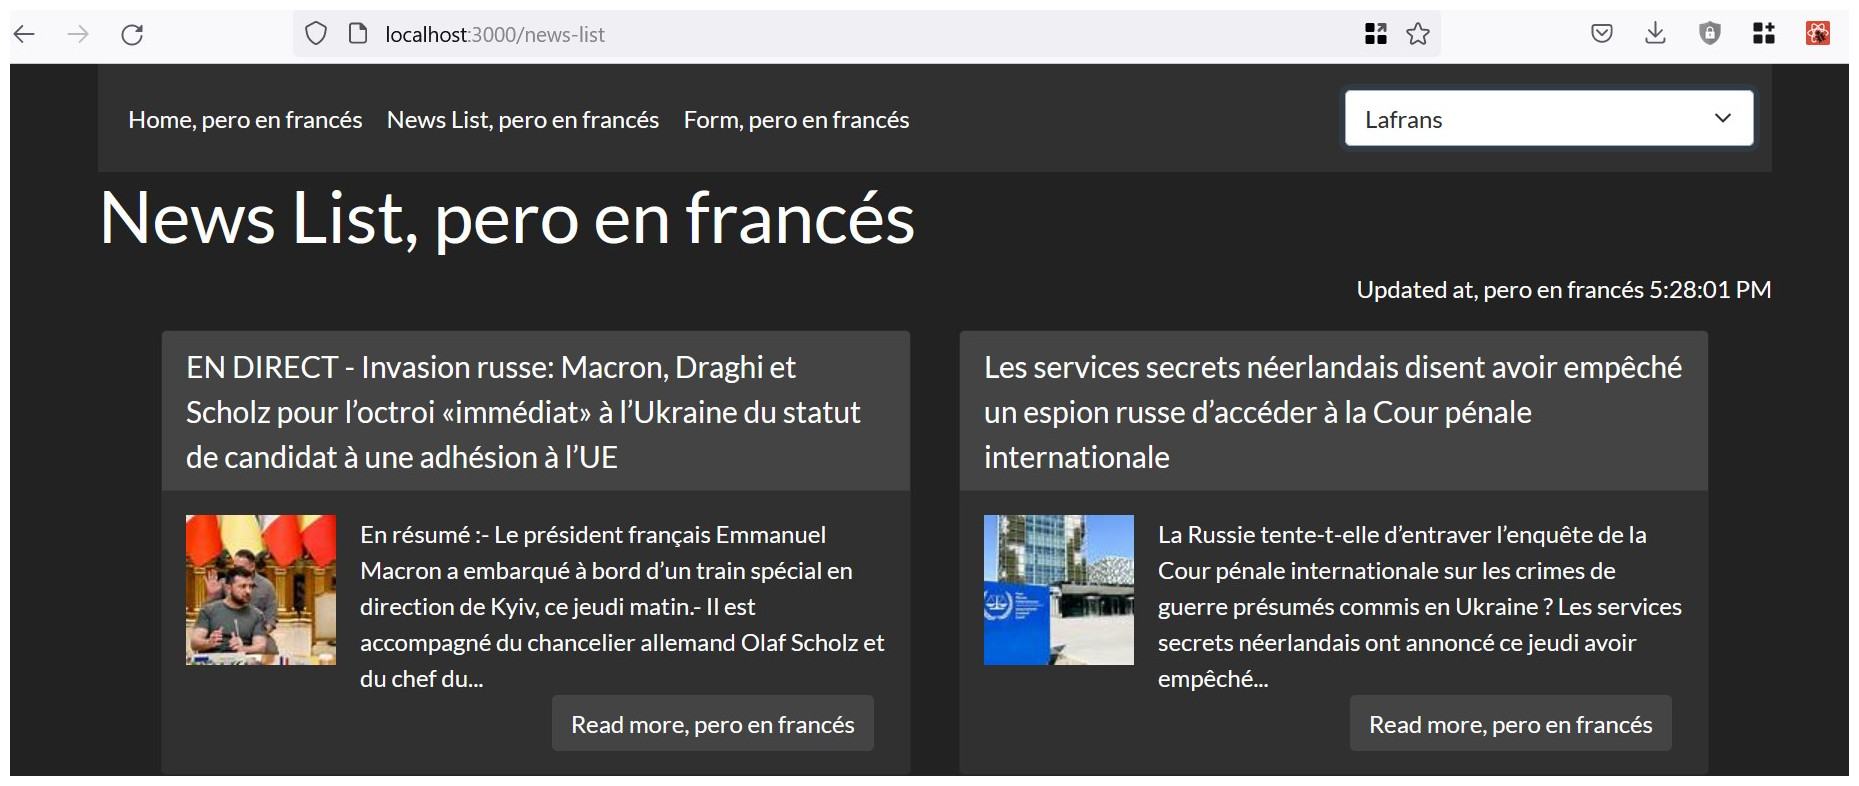The width and height of the screenshot is (1859, 786).
Task: Click the QR grid icon in address bar
Action: 1376,34
